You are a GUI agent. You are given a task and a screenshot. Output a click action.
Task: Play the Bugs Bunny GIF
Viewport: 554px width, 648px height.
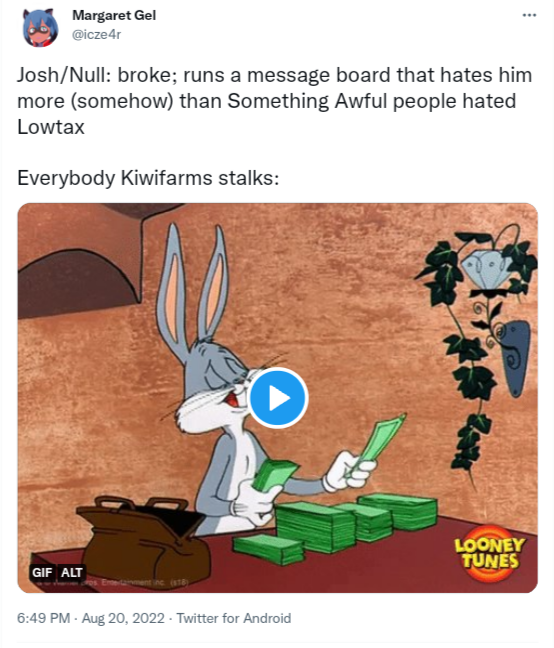(x=278, y=398)
